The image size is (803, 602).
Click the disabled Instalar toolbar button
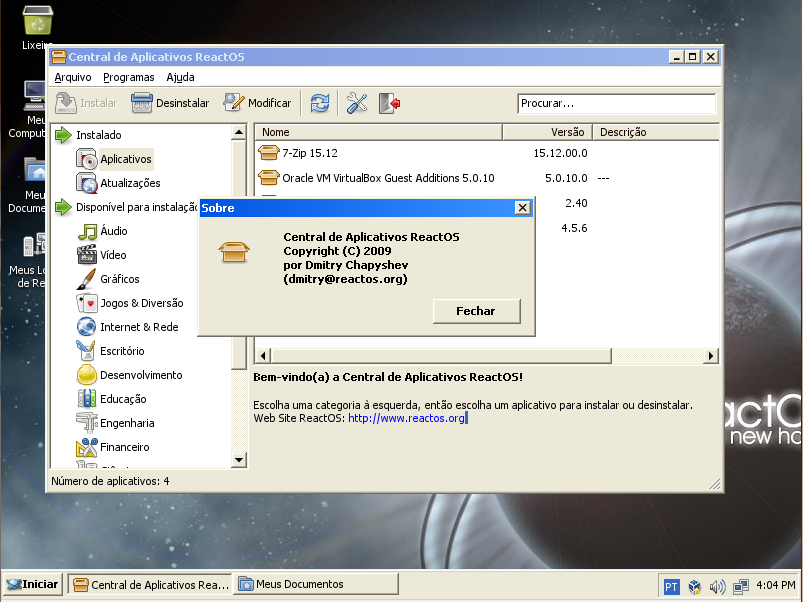[x=87, y=103]
